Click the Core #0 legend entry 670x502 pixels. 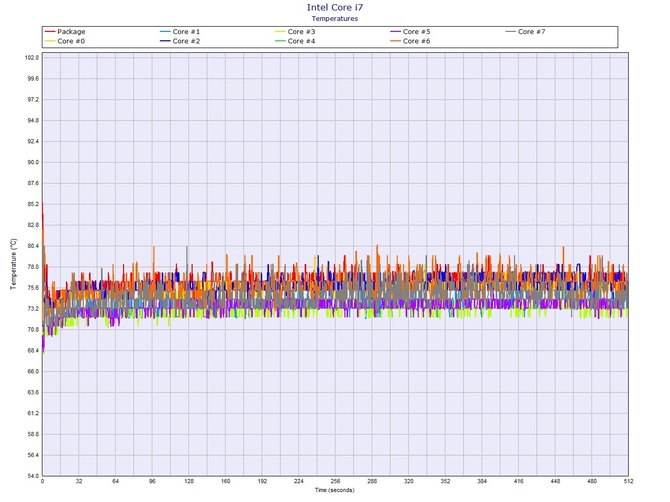click(65, 41)
